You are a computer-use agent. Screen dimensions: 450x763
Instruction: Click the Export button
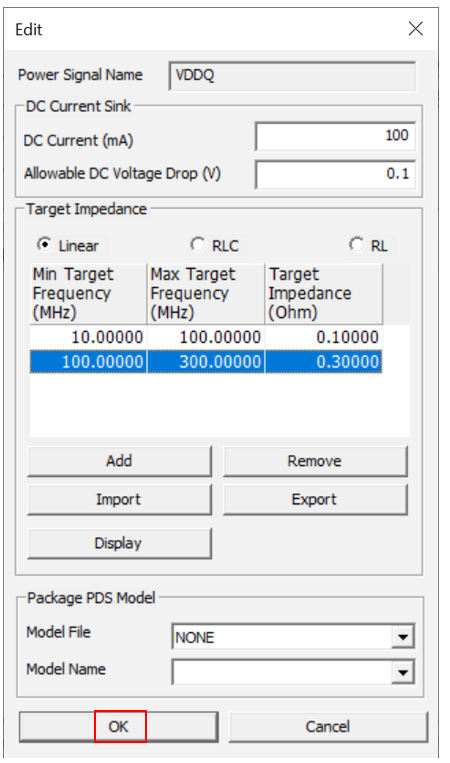tap(315, 500)
